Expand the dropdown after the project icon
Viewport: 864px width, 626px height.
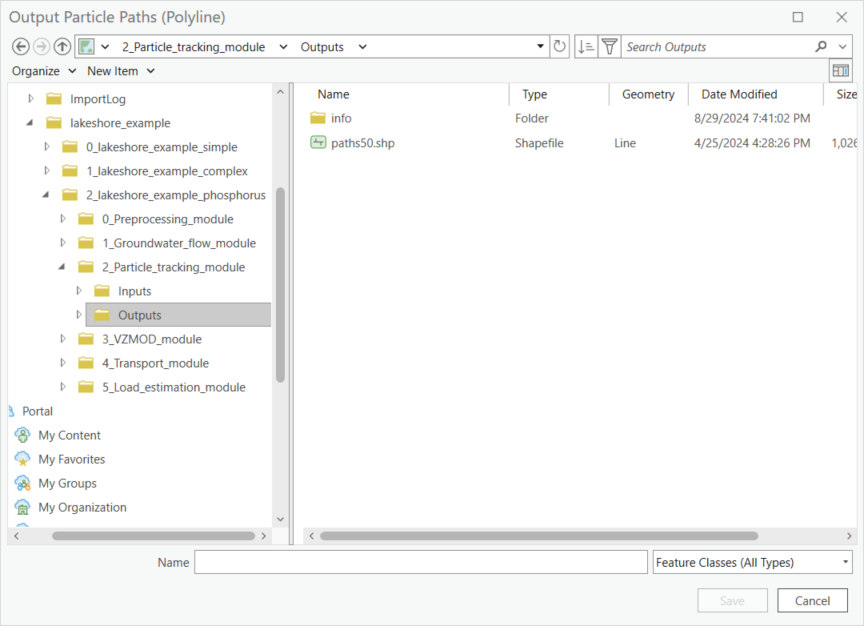pyautogui.click(x=105, y=47)
